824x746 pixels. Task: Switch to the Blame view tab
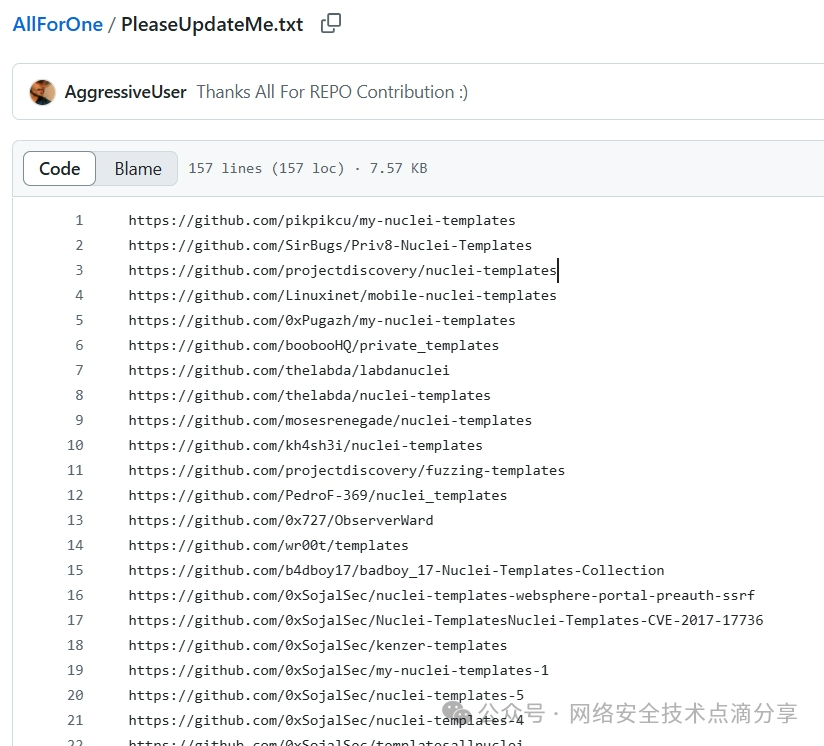138,169
